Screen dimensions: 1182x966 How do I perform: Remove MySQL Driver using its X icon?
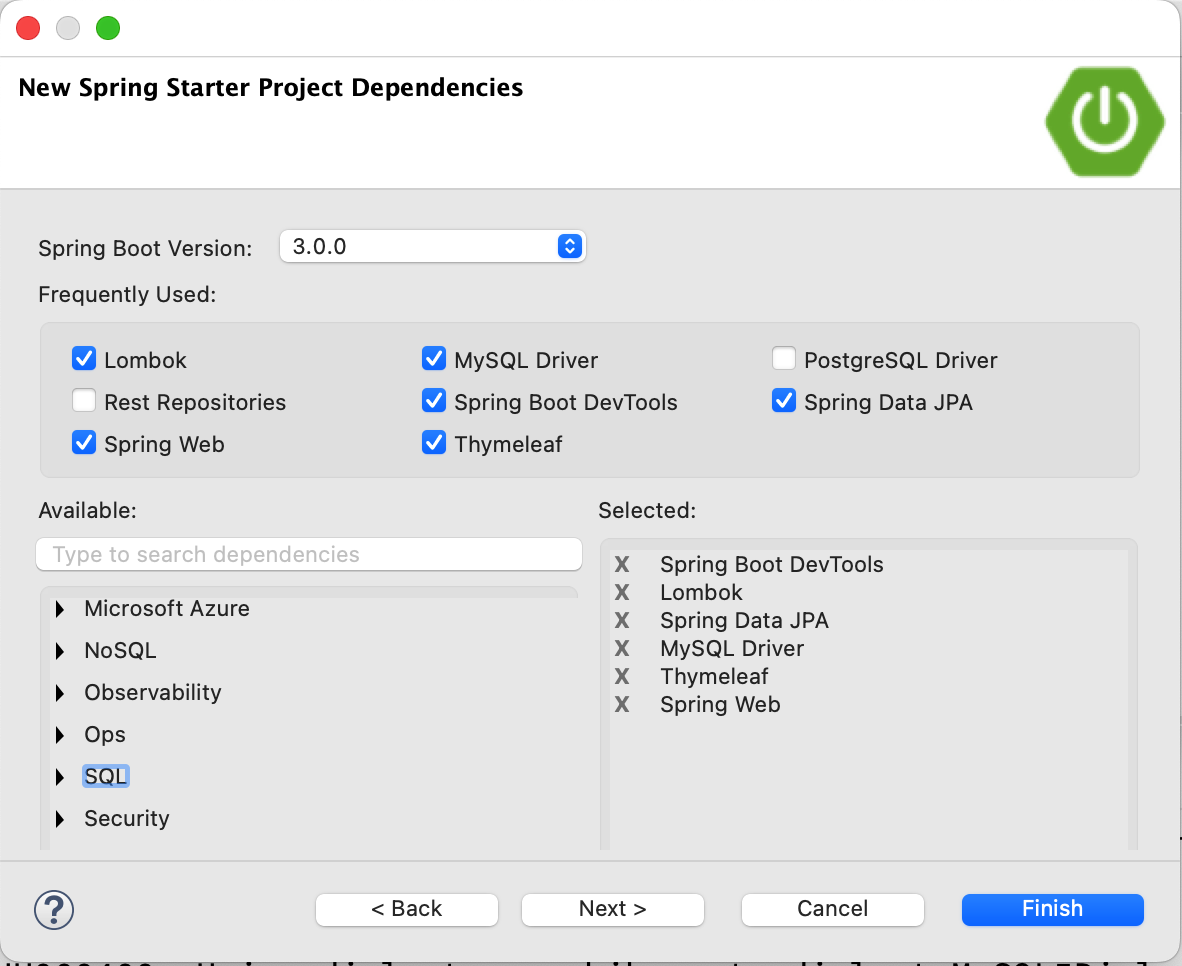(622, 649)
